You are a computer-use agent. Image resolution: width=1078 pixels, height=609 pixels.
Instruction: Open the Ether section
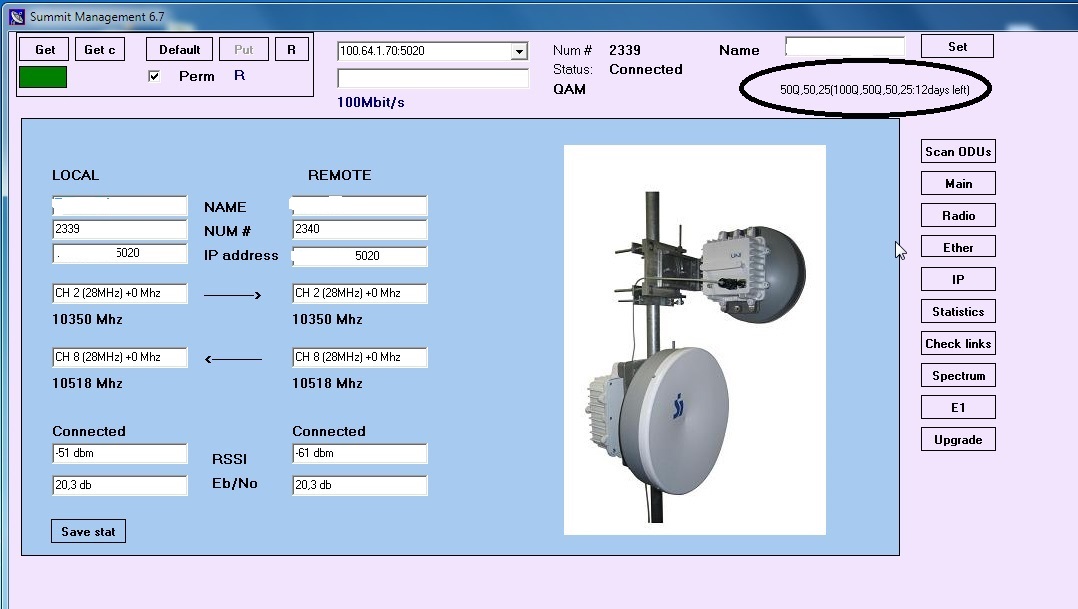click(x=958, y=247)
